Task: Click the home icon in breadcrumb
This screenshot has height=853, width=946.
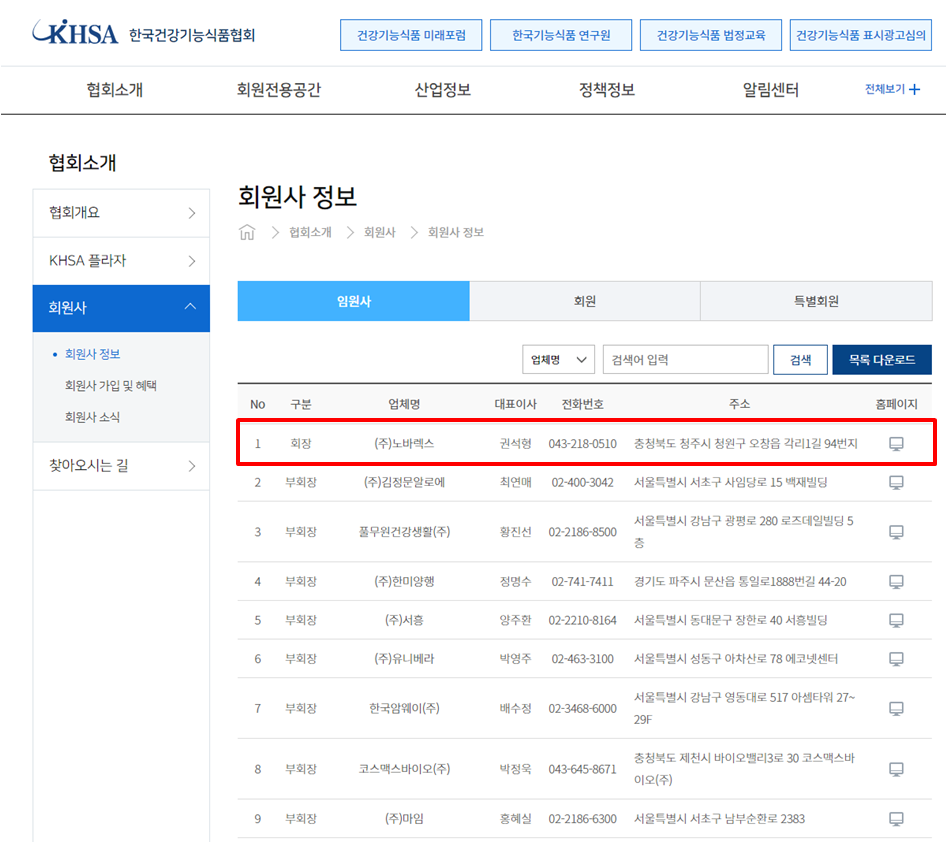Action: point(247,232)
